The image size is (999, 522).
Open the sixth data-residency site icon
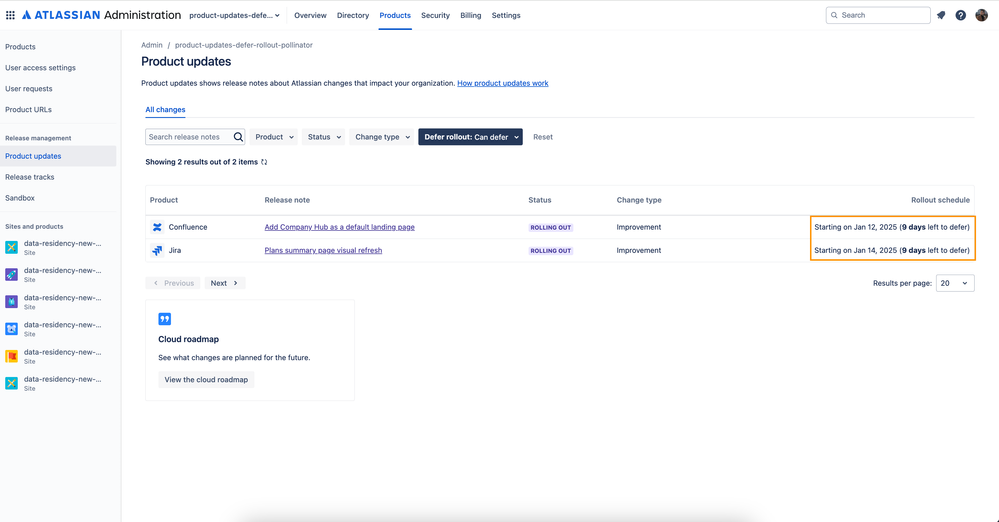11,383
